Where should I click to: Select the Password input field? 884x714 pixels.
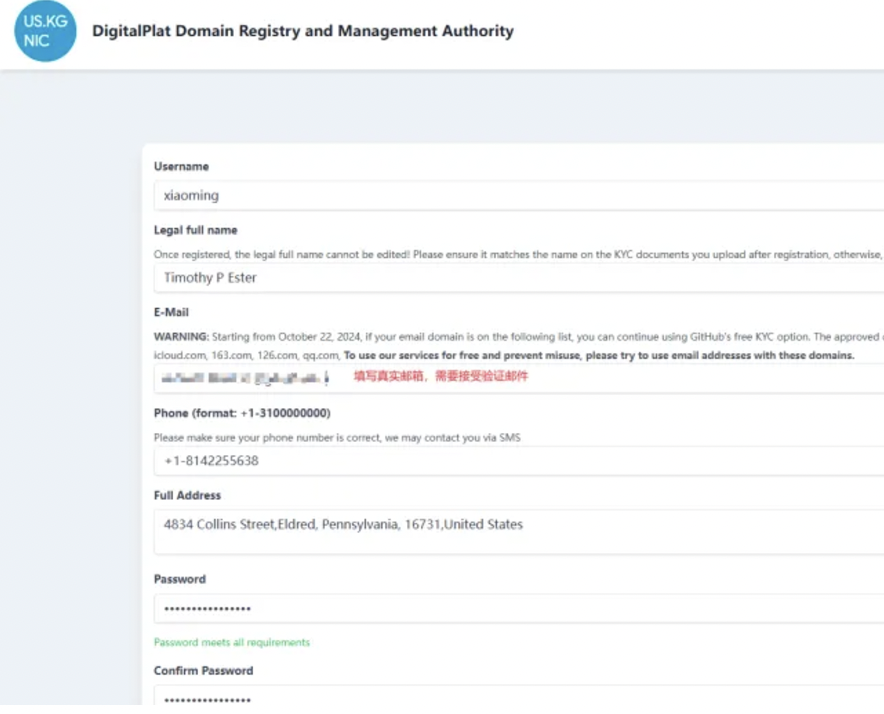point(519,609)
